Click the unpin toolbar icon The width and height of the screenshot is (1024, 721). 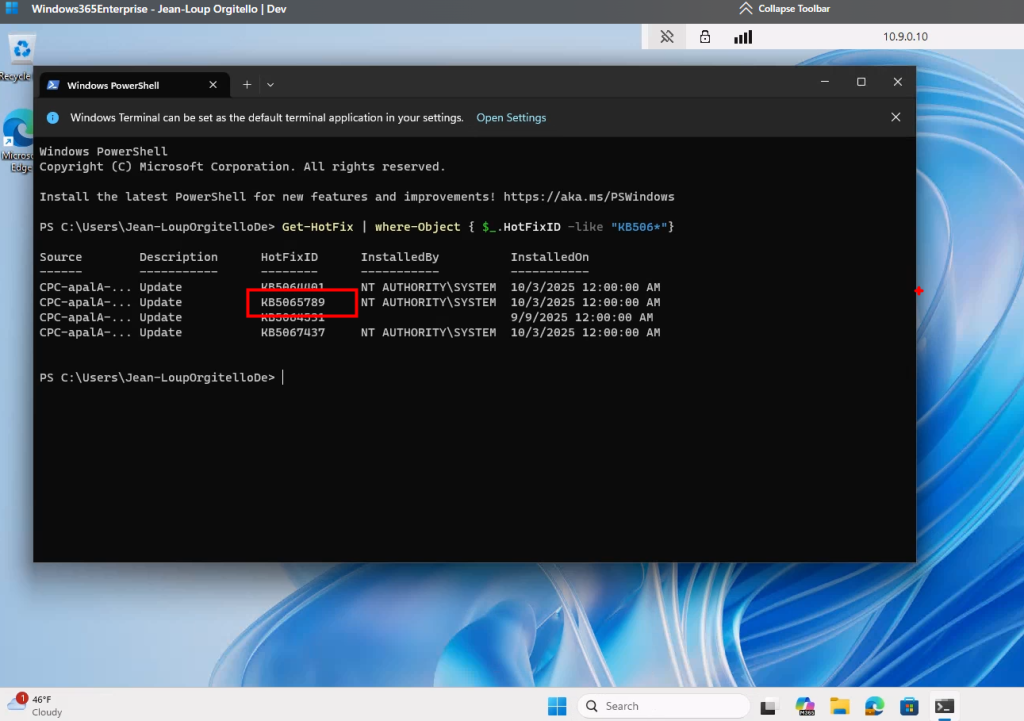click(667, 37)
